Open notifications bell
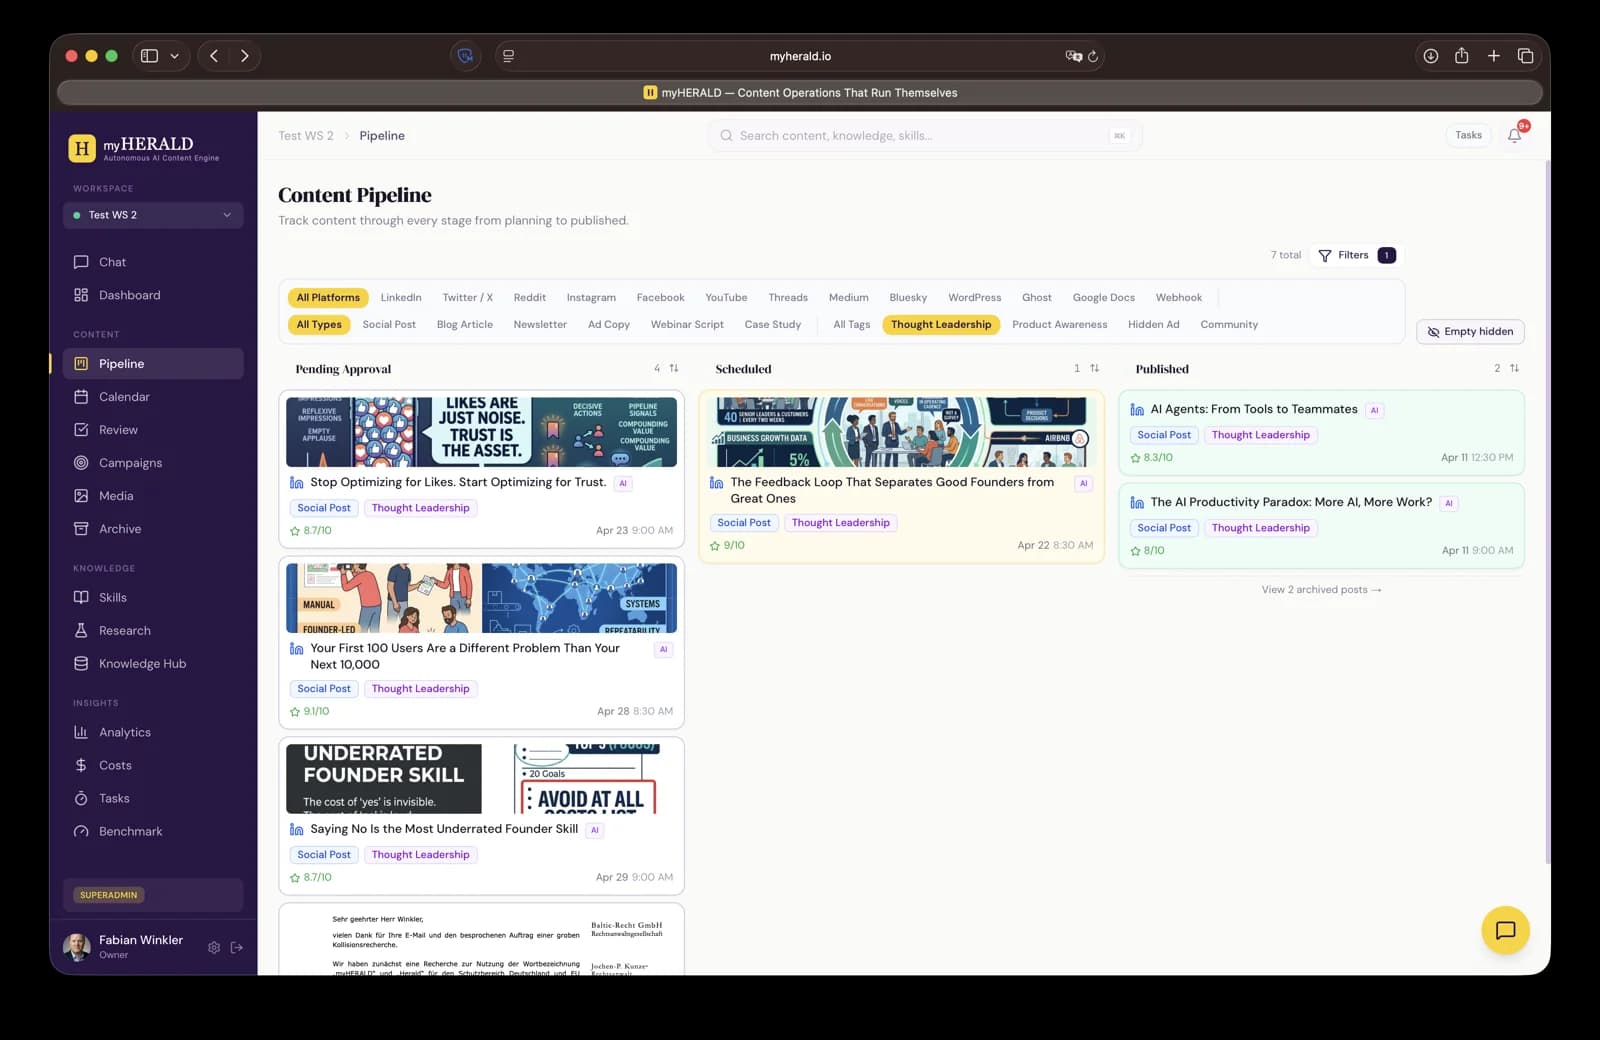 pos(1514,136)
